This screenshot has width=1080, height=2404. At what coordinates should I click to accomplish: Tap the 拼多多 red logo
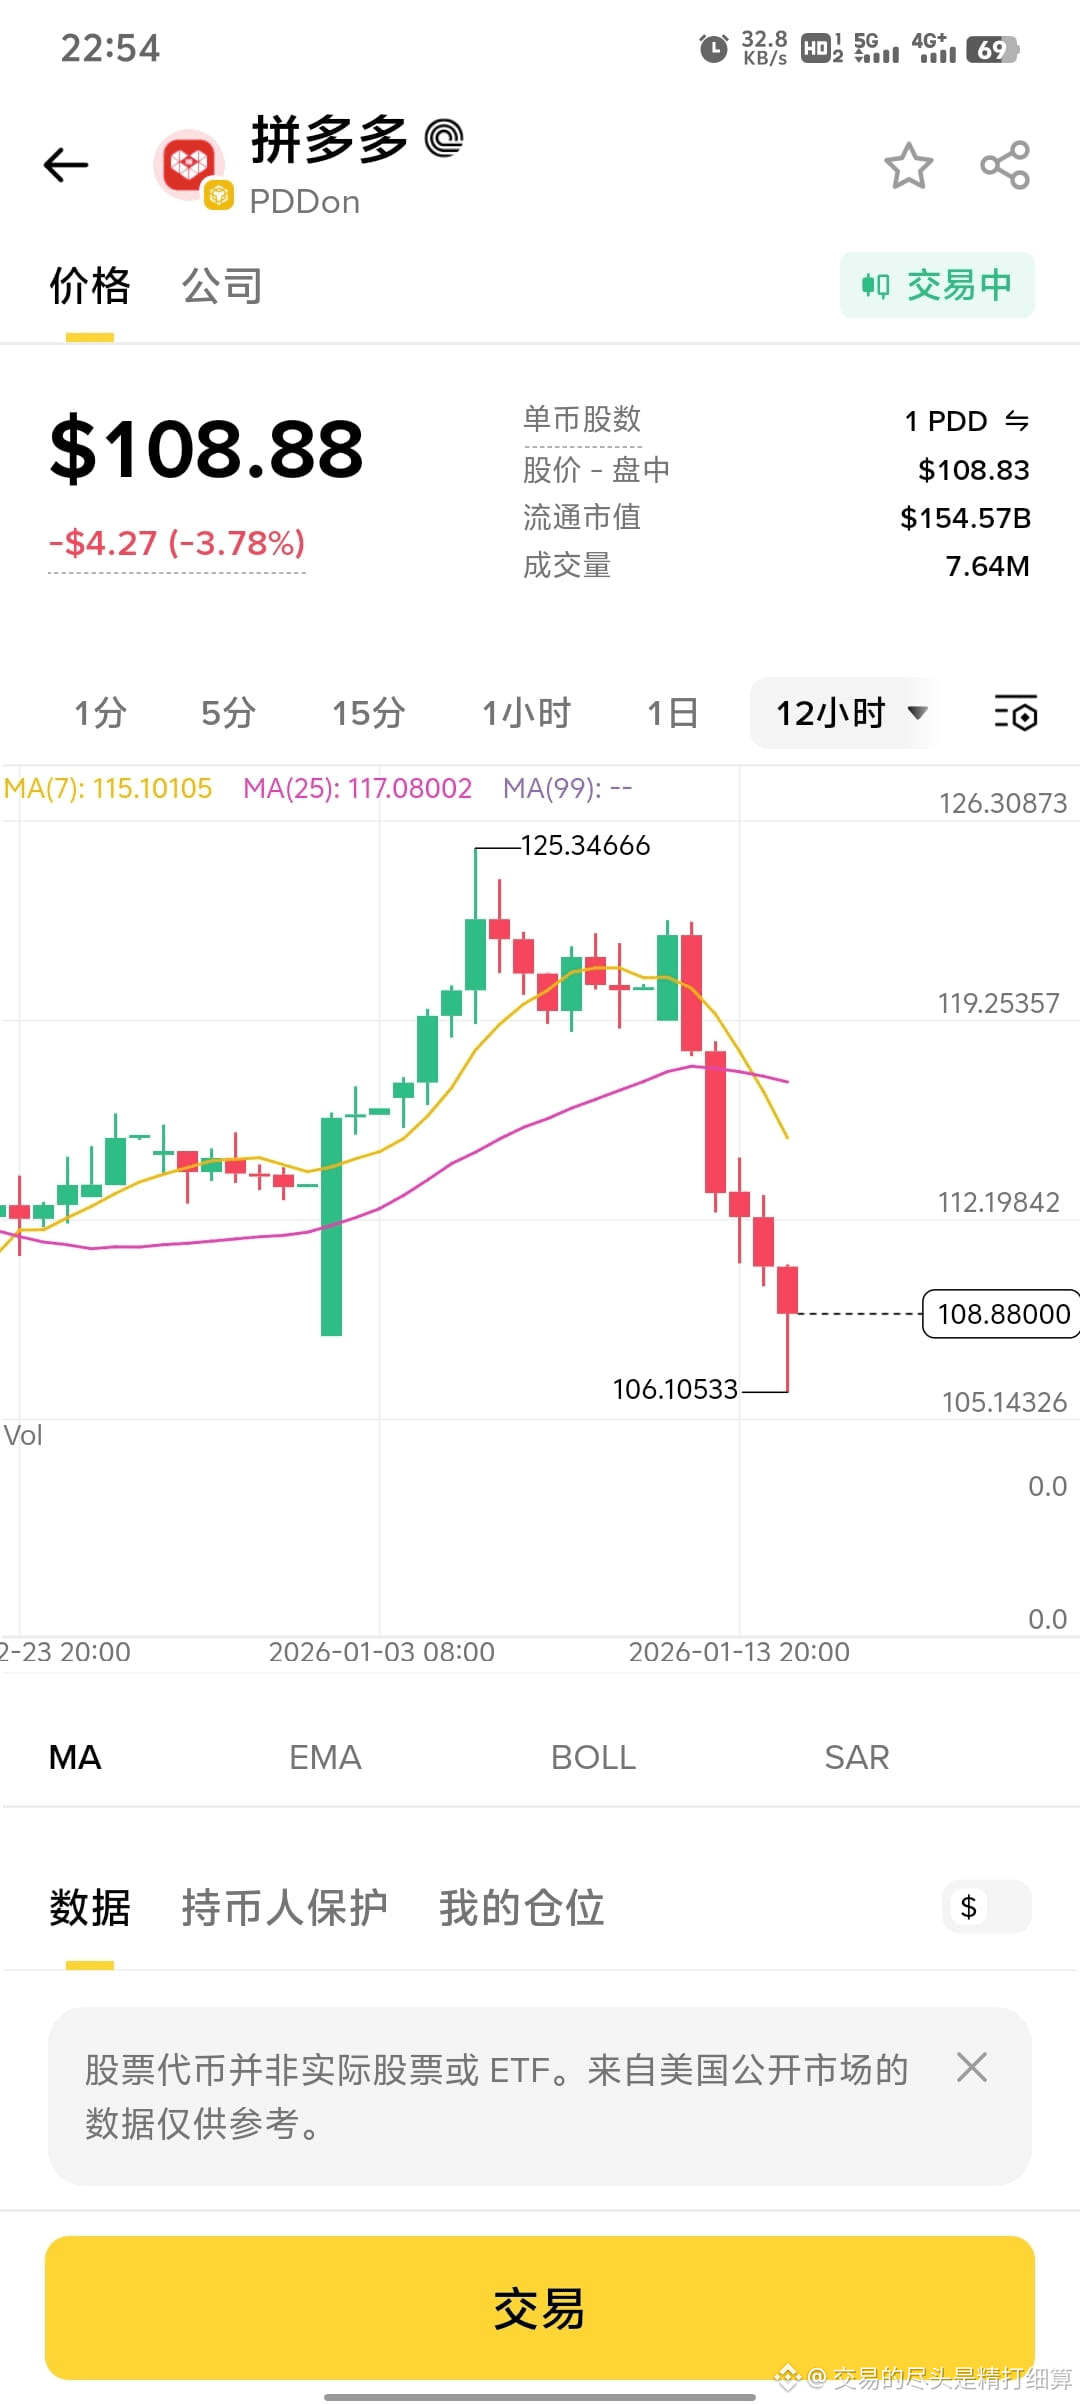[x=188, y=163]
